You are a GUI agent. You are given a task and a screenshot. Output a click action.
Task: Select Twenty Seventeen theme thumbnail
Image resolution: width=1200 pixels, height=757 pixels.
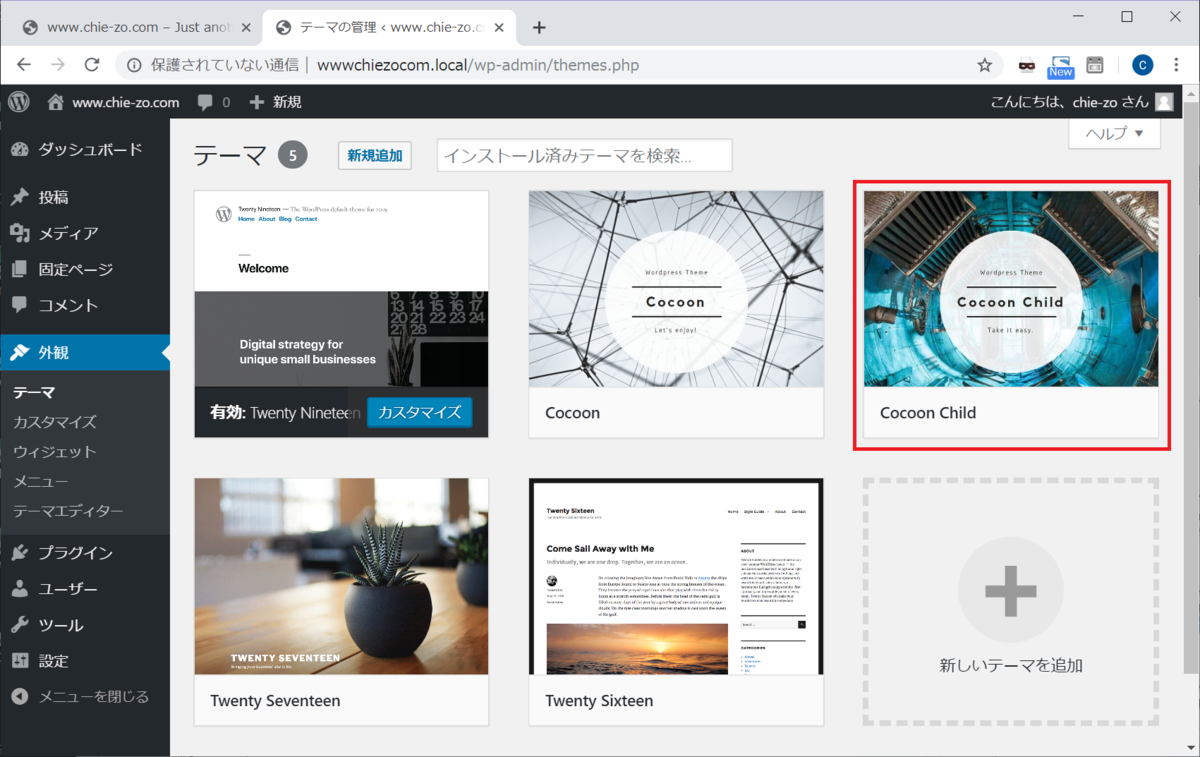coord(342,576)
